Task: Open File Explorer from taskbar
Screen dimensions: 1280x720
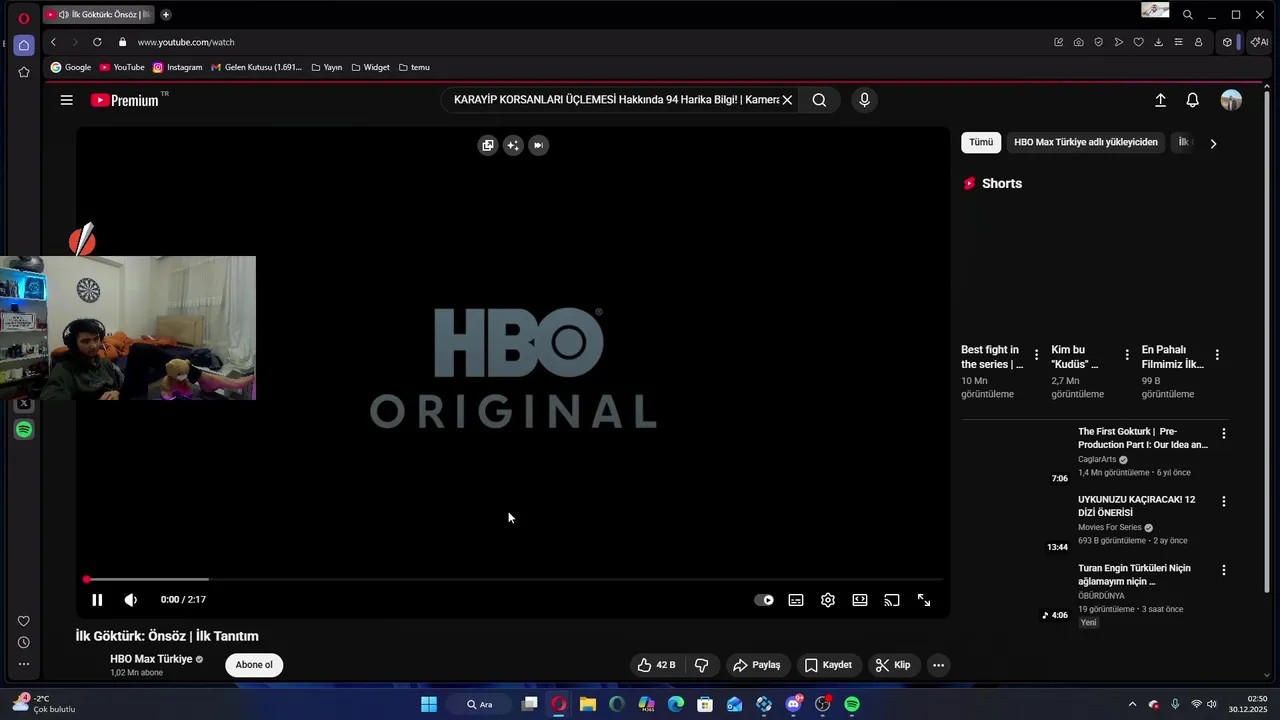Action: 588,704
